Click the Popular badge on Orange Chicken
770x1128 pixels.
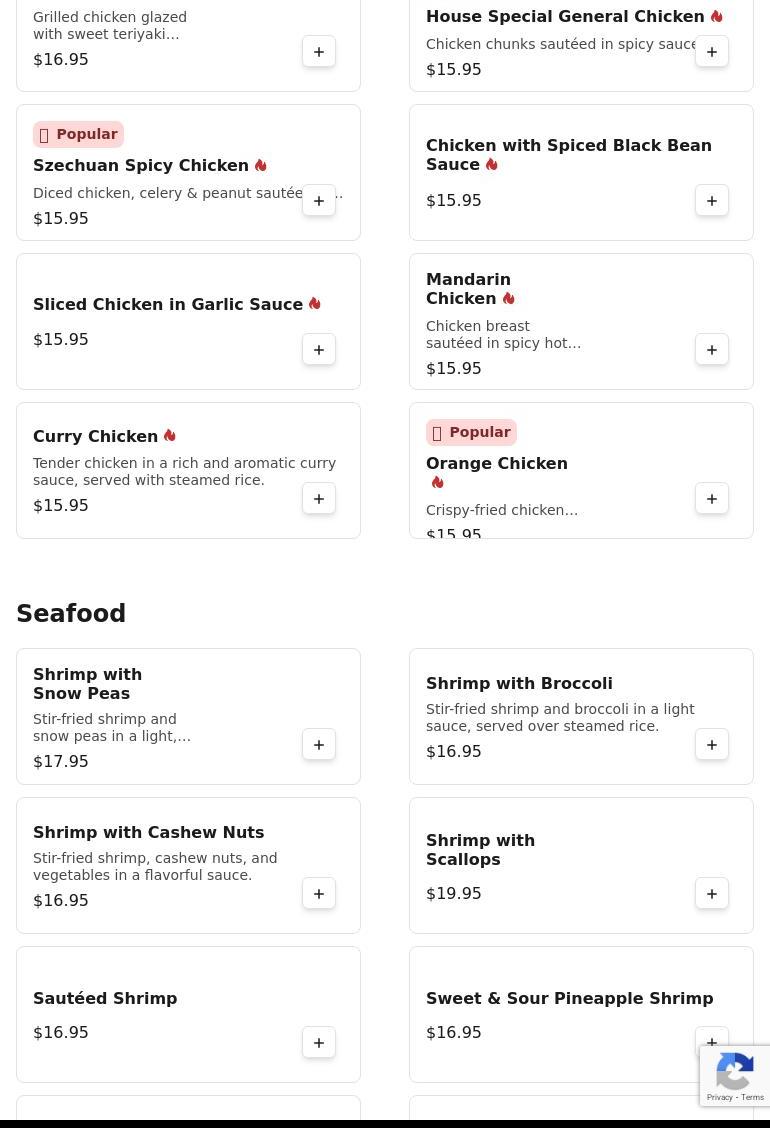pos(471,433)
